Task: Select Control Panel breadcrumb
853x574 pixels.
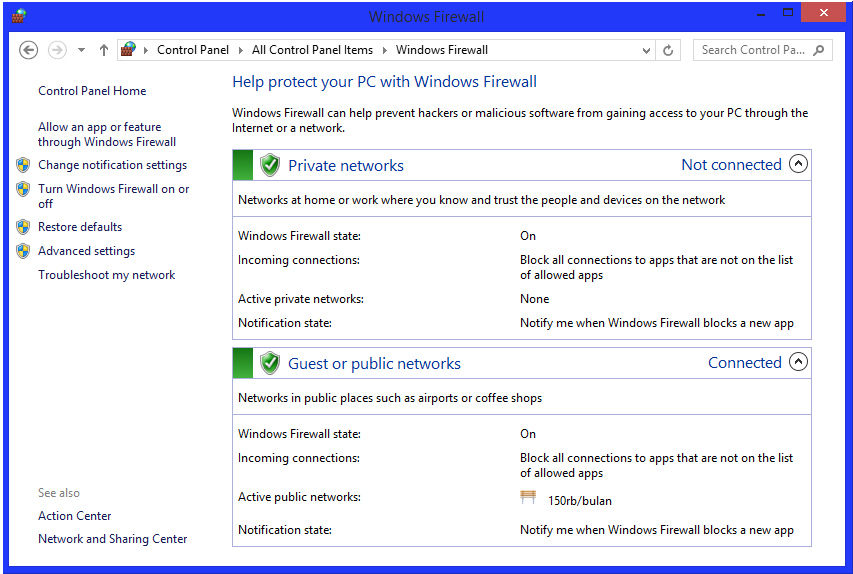Action: click(193, 50)
